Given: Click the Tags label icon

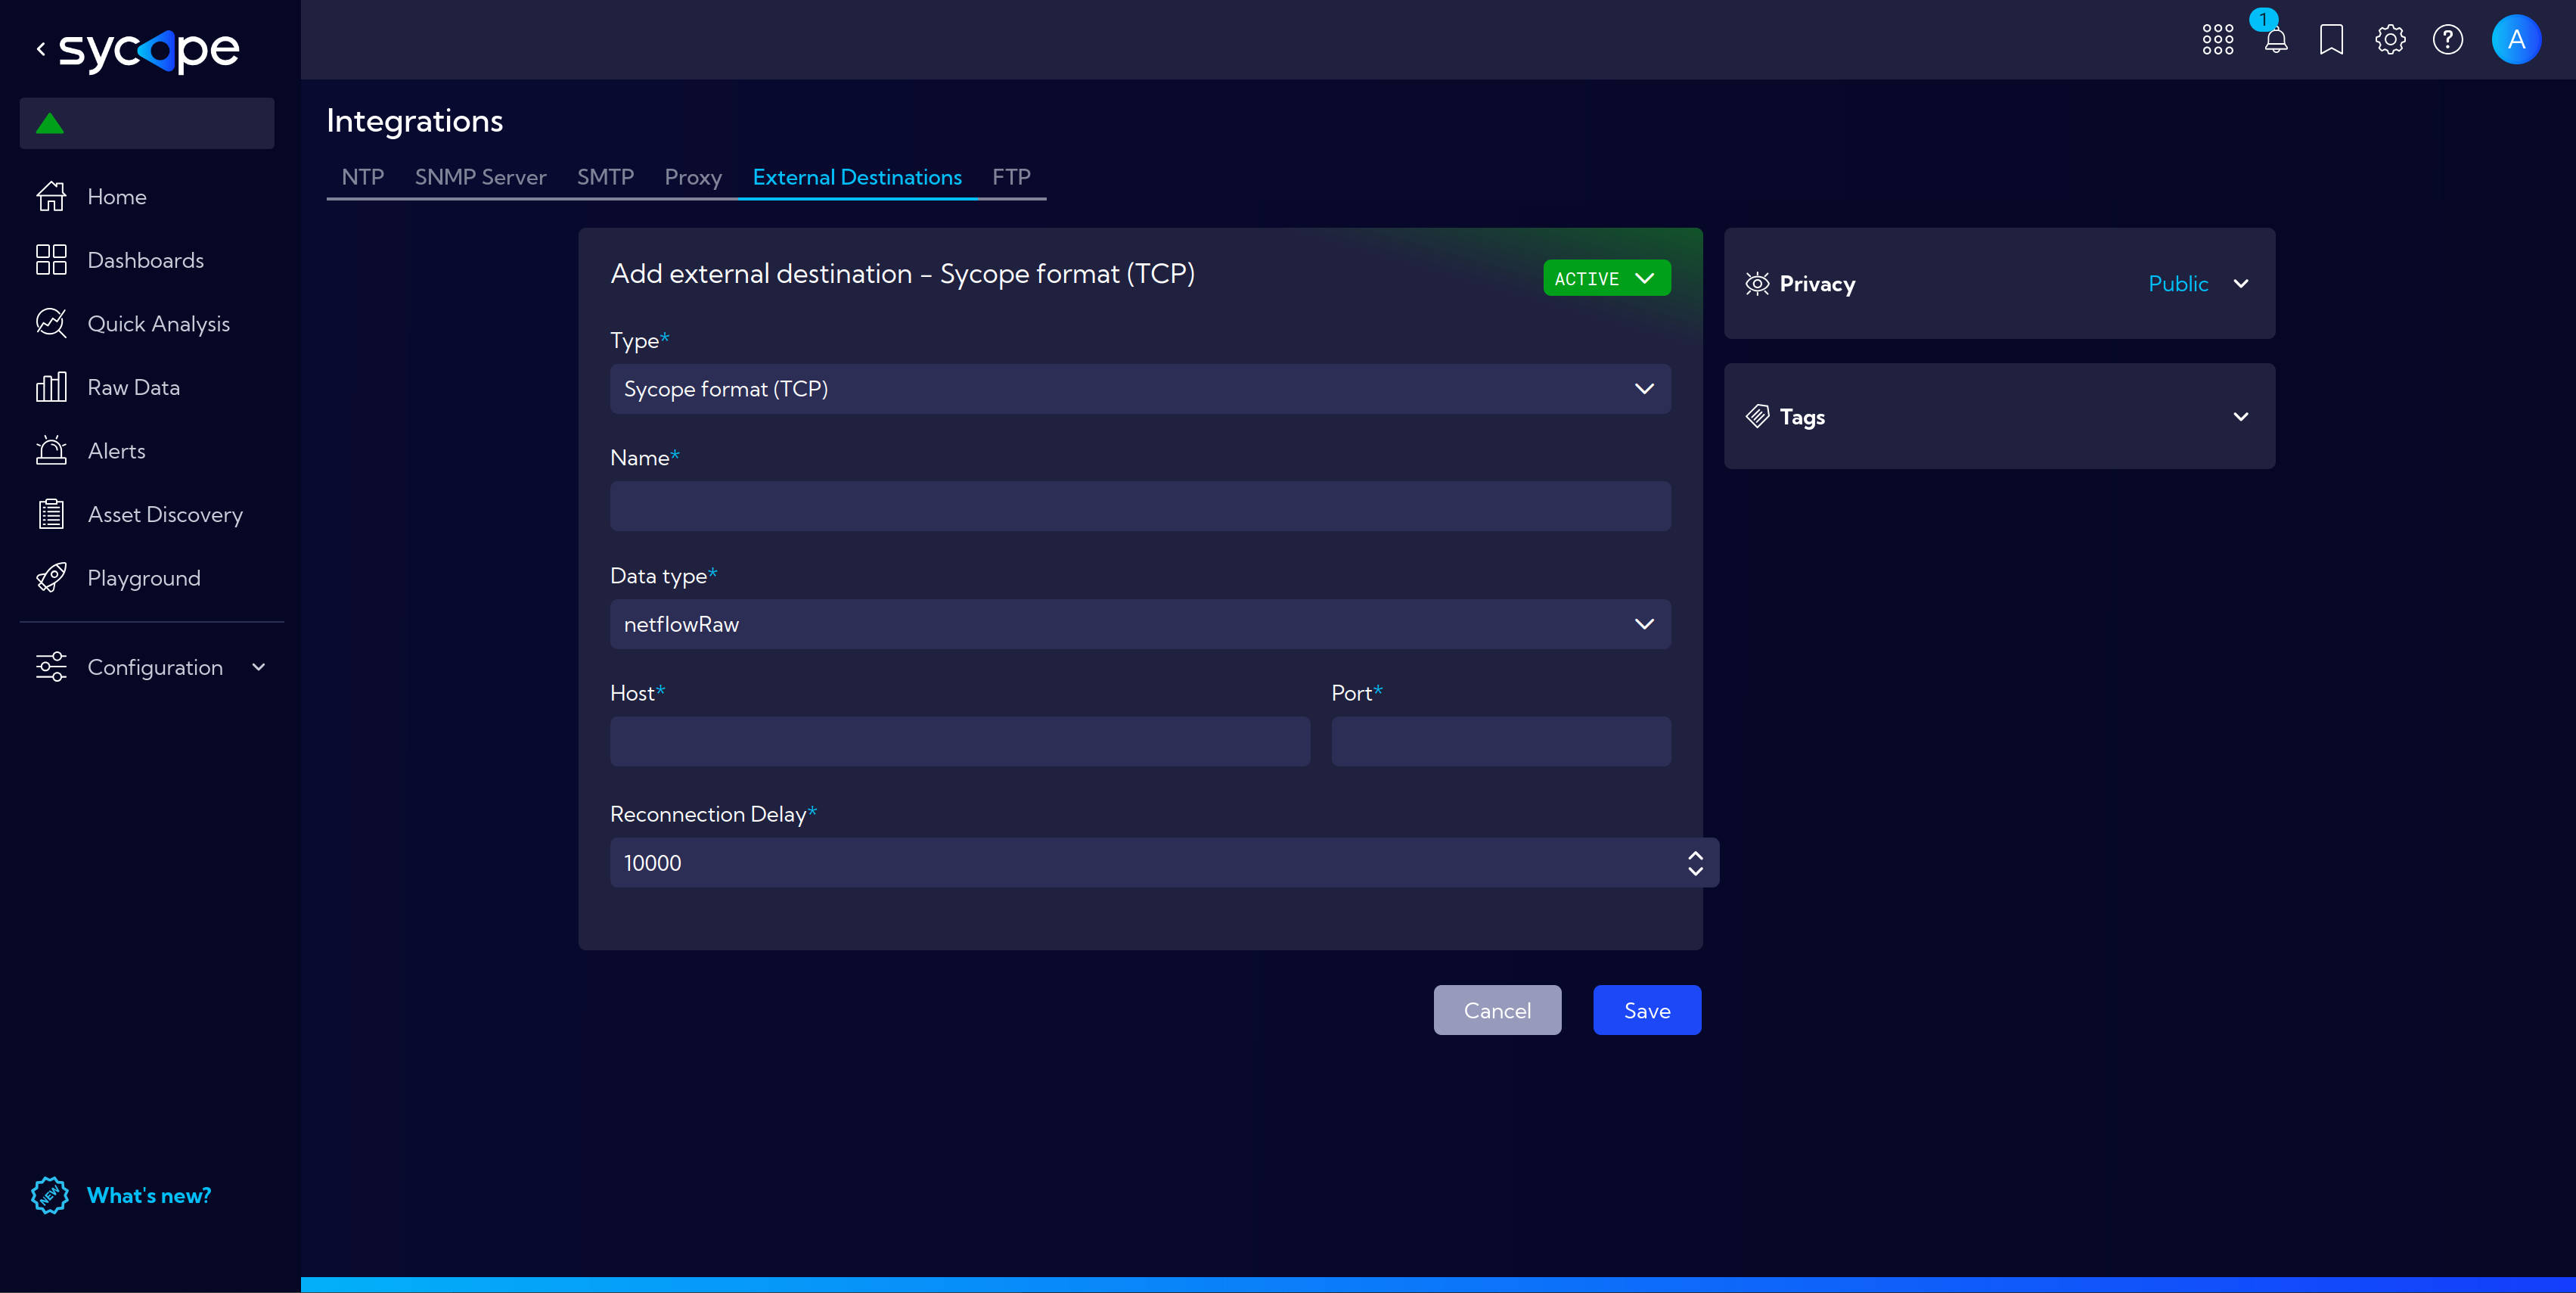Looking at the screenshot, I should pyautogui.click(x=1757, y=416).
